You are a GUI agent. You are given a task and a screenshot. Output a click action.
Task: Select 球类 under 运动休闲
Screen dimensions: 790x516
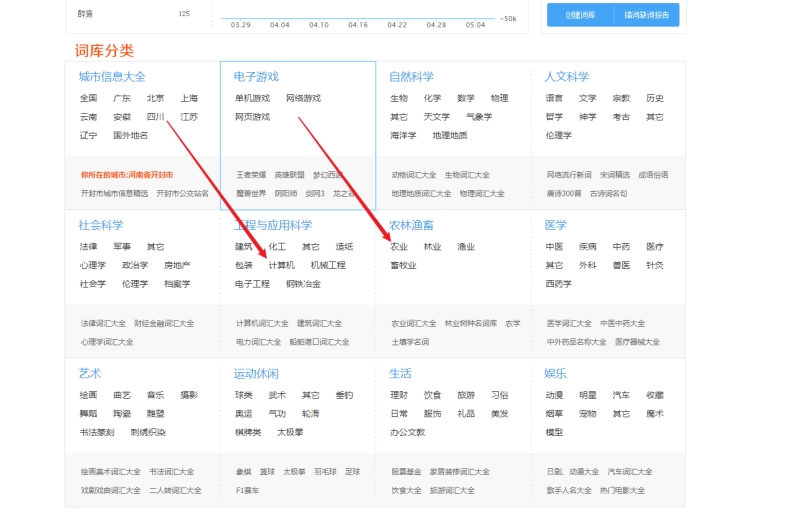click(x=243, y=396)
